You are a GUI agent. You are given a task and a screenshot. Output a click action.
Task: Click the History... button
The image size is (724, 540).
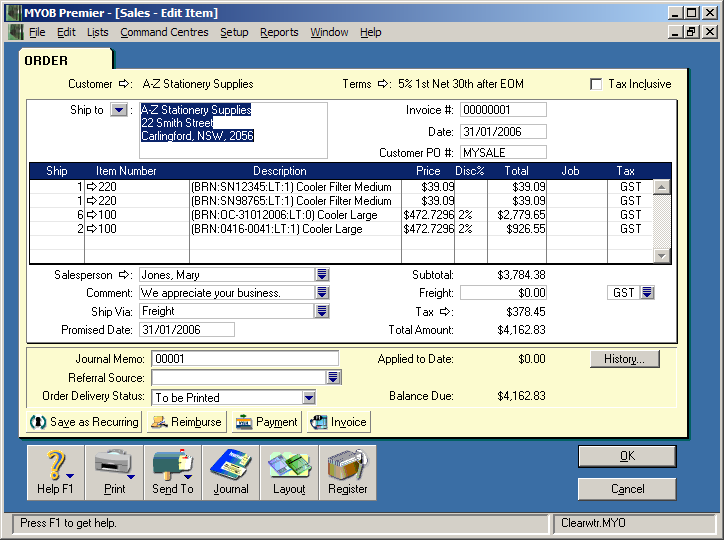click(x=625, y=359)
